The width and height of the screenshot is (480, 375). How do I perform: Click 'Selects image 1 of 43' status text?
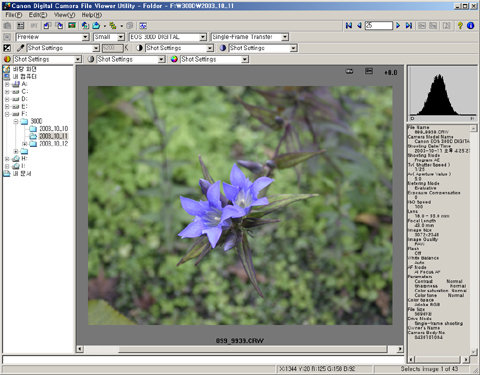pos(429,369)
